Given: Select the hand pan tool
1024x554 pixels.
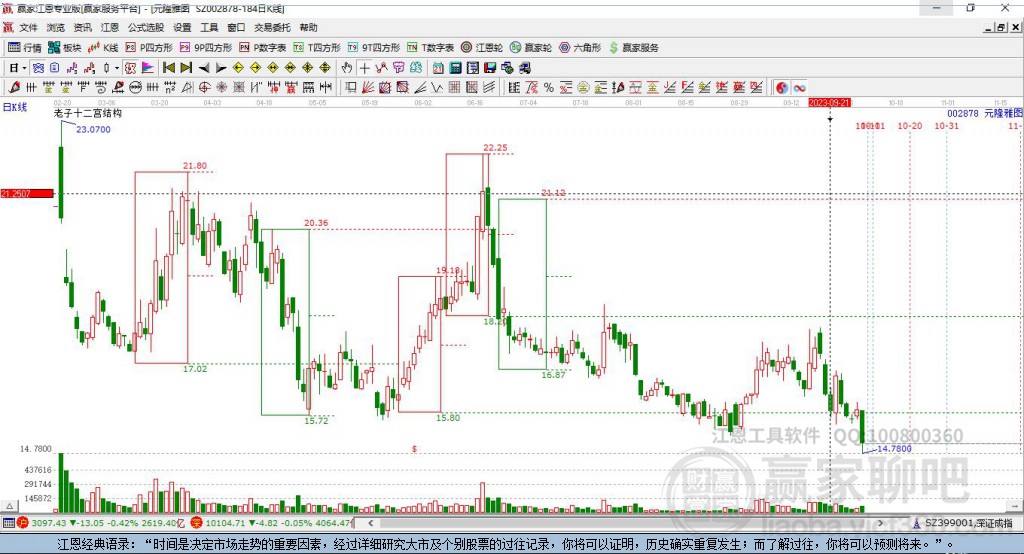Looking at the screenshot, I should click(x=347, y=68).
